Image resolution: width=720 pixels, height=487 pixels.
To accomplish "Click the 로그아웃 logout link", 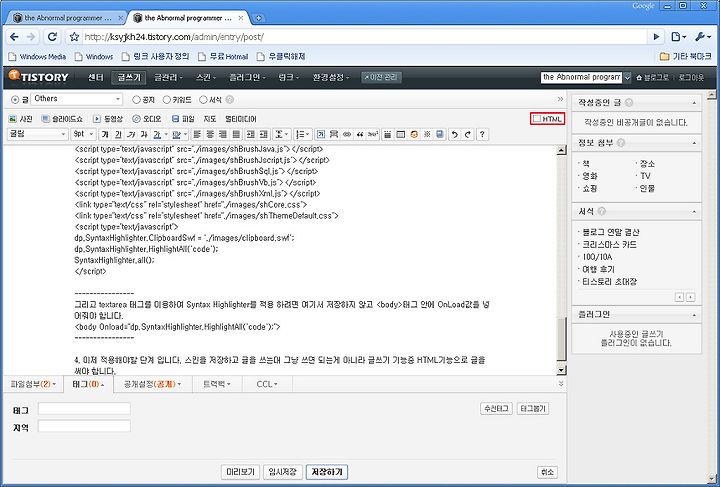I will (691, 78).
